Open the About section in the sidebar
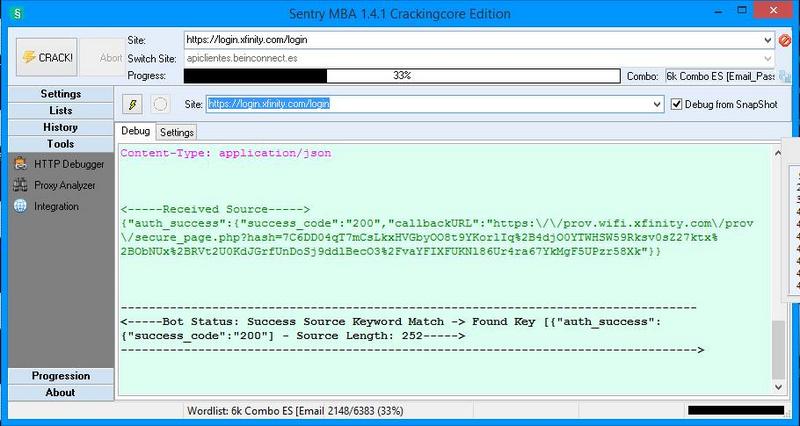This screenshot has height=426, width=800. [x=61, y=393]
